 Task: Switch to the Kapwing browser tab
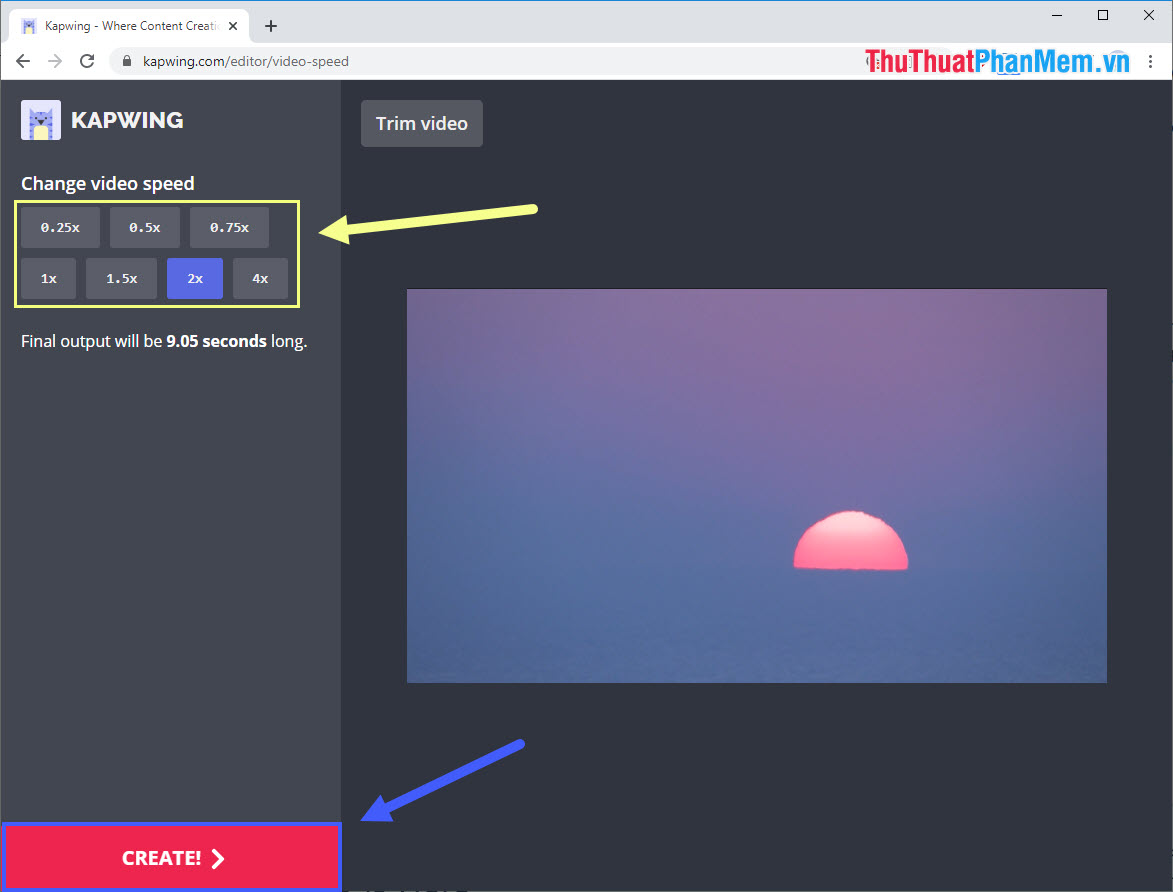[x=130, y=25]
